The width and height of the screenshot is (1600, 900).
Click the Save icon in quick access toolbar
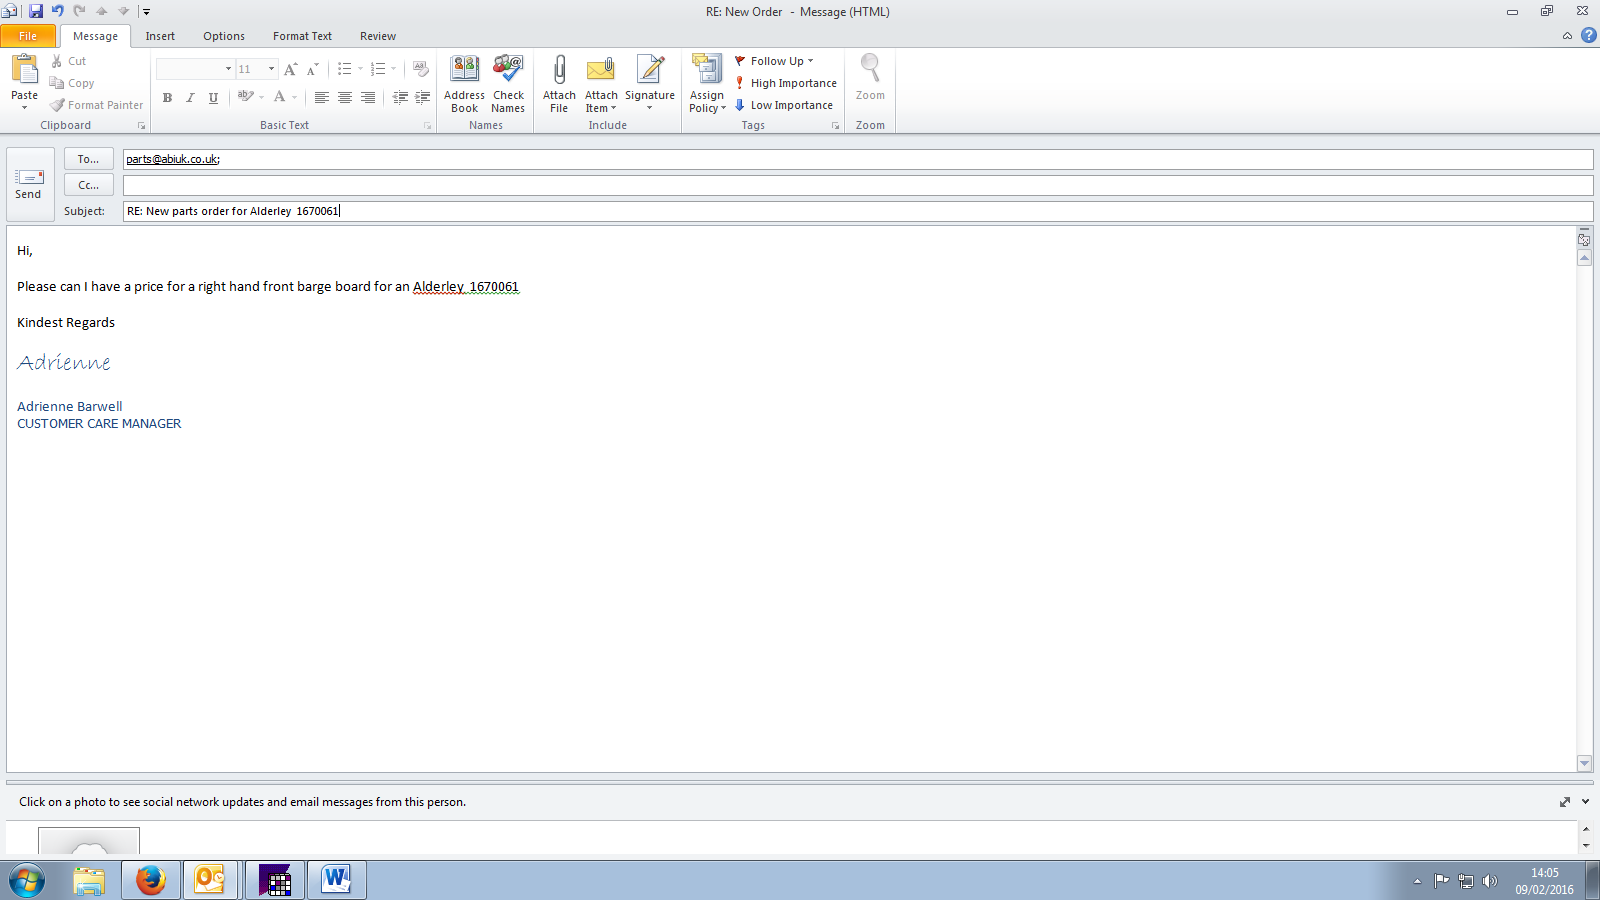(x=36, y=11)
